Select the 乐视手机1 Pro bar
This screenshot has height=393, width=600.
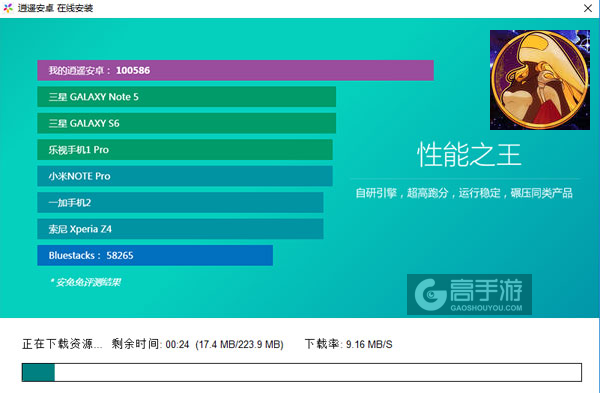185,150
